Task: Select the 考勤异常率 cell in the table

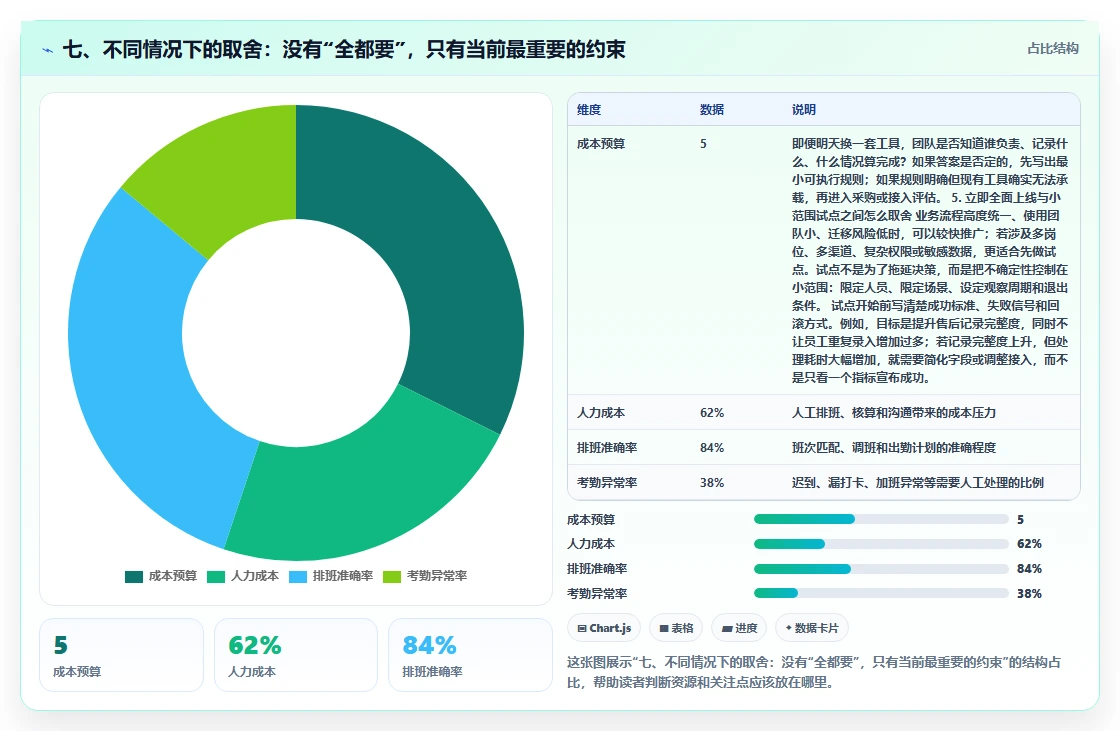Action: point(606,482)
